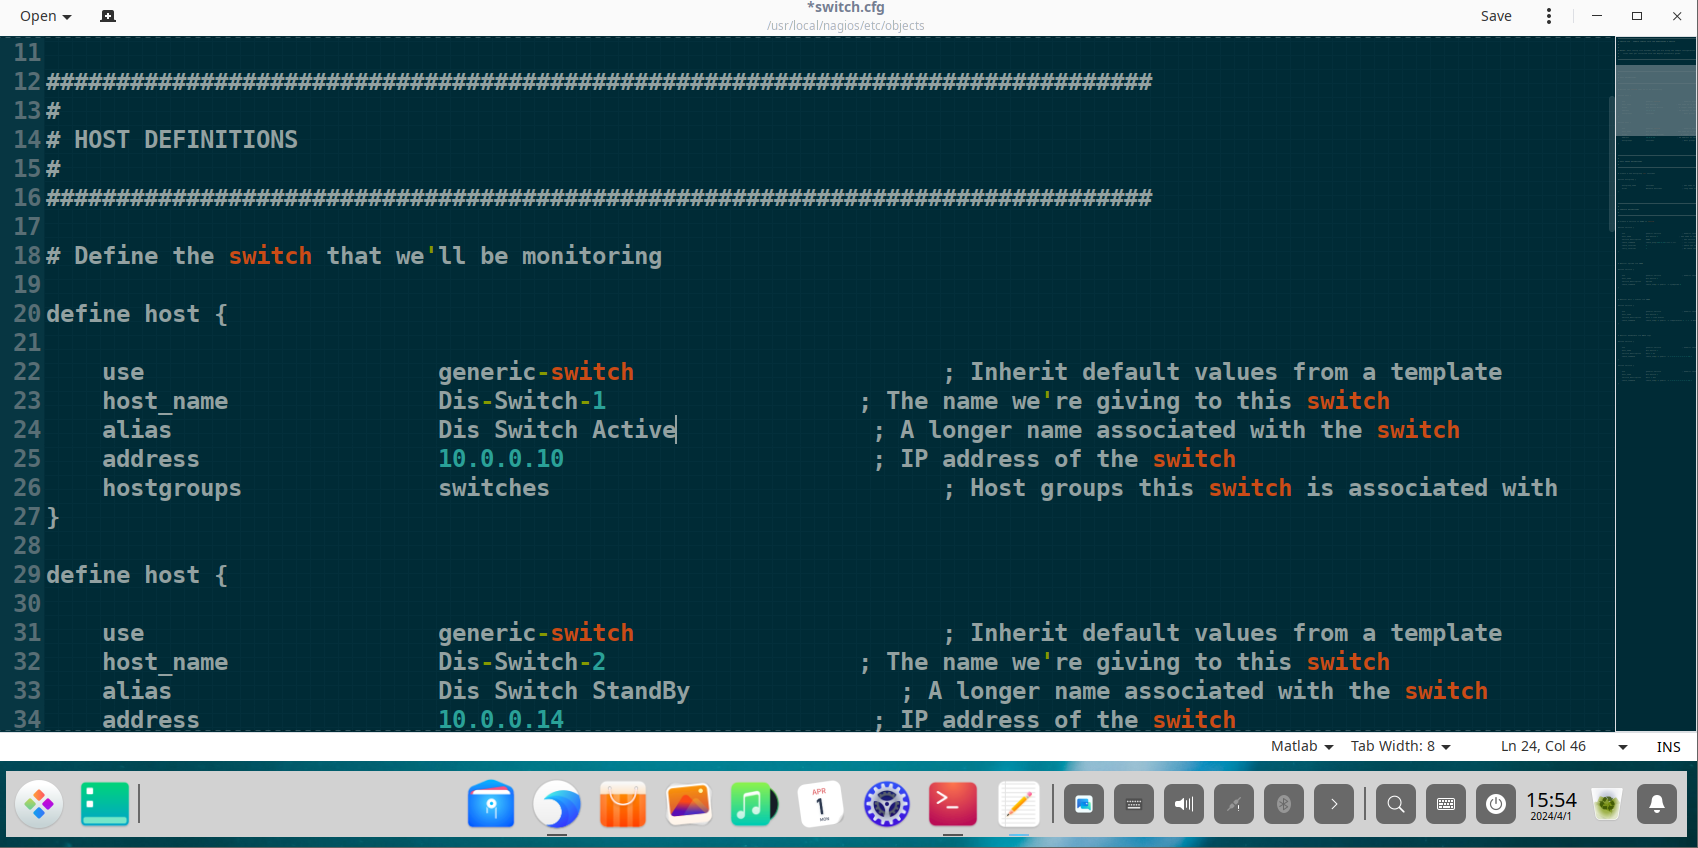Toggle the volume tray icon

(x=1184, y=804)
